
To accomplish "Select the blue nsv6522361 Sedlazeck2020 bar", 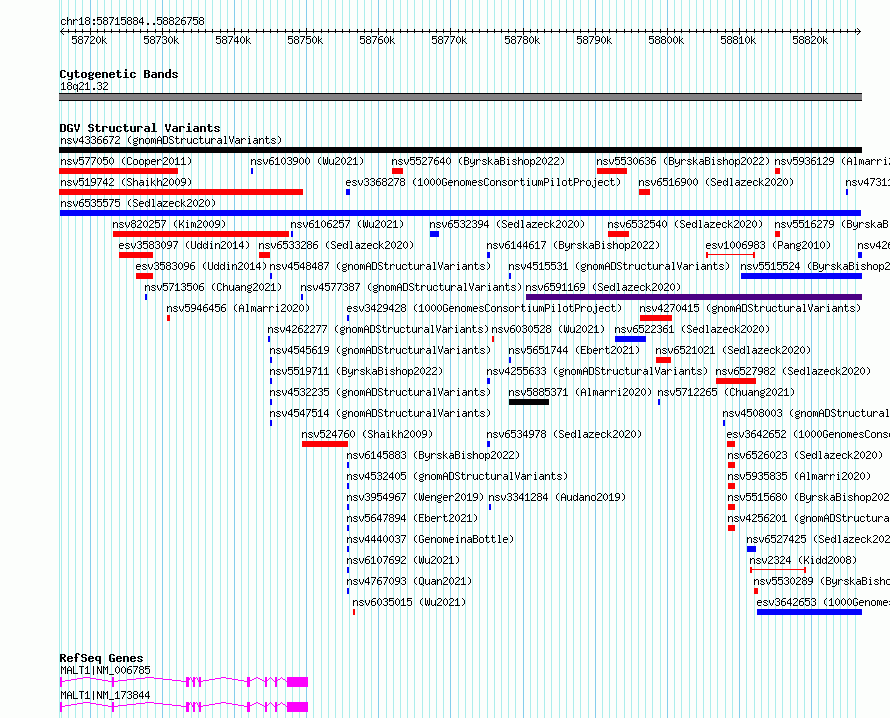I will coord(630,339).
